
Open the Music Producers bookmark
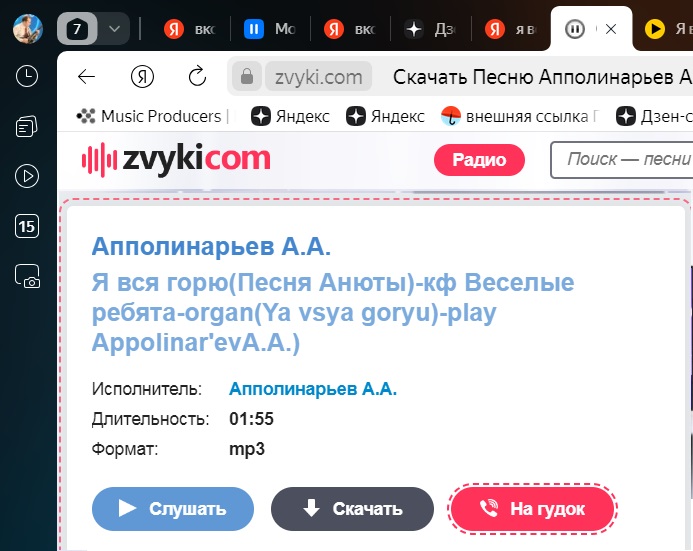point(148,116)
